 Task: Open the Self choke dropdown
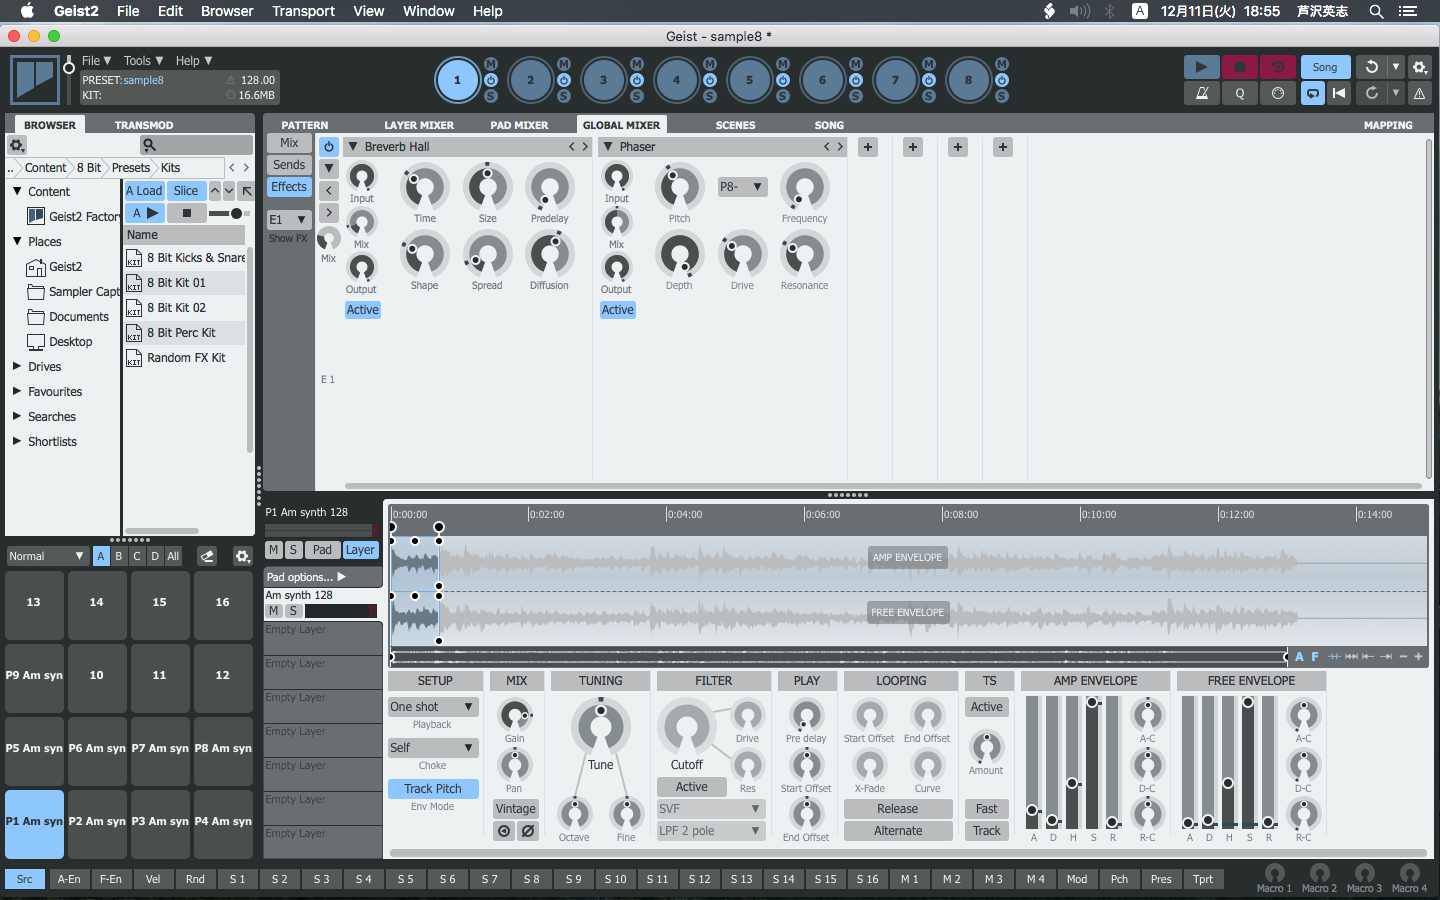[433, 748]
